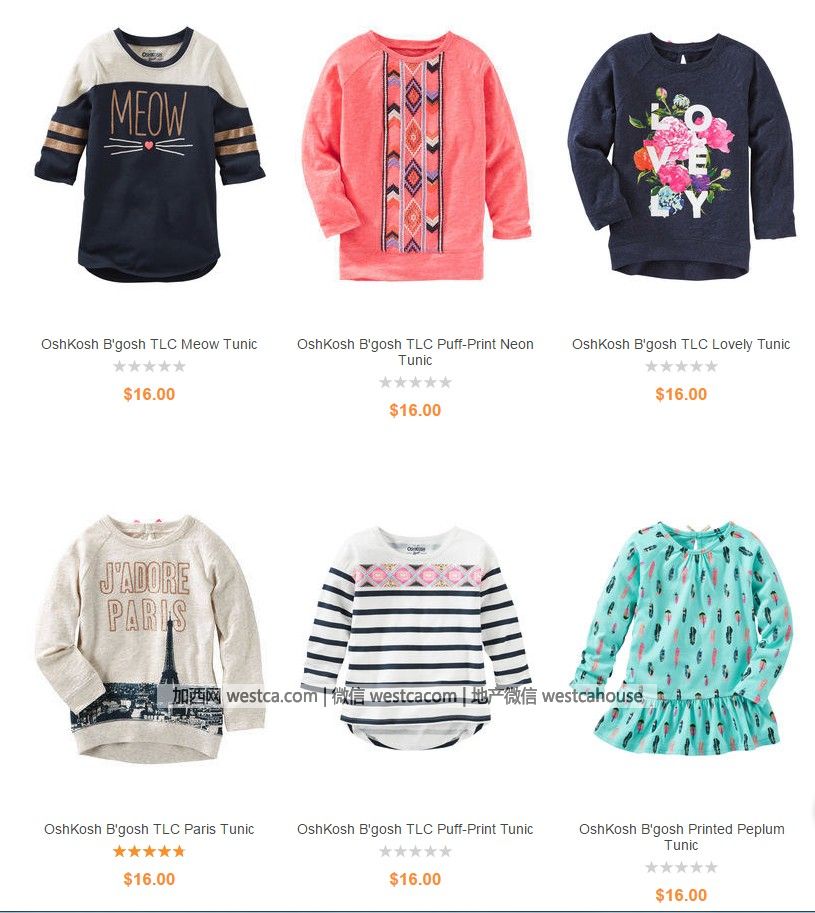
Task: Click the $16.00 price of Meow Tunic
Action: (x=149, y=394)
